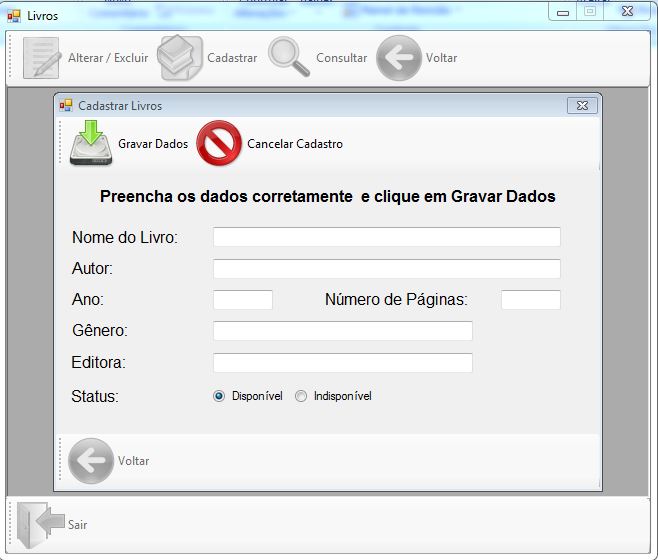The width and height of the screenshot is (658, 560).
Task: Click the Consultar label in top toolbar
Action: [x=341, y=58]
